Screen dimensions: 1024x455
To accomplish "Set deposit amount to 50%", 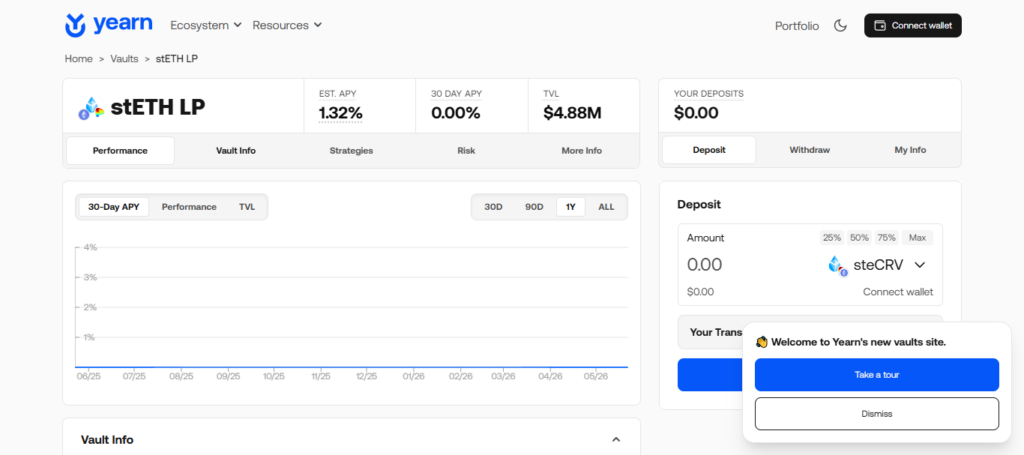I will 859,238.
